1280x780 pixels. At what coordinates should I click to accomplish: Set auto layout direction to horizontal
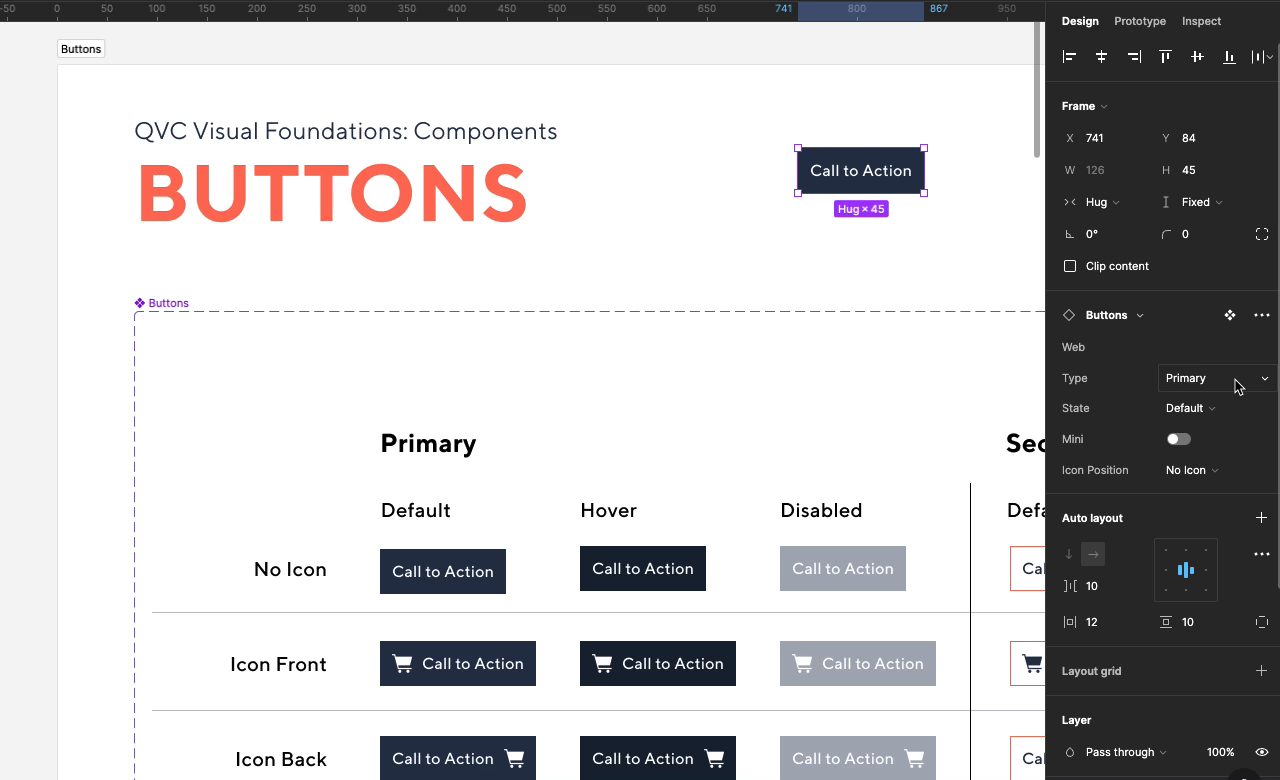pos(1093,554)
